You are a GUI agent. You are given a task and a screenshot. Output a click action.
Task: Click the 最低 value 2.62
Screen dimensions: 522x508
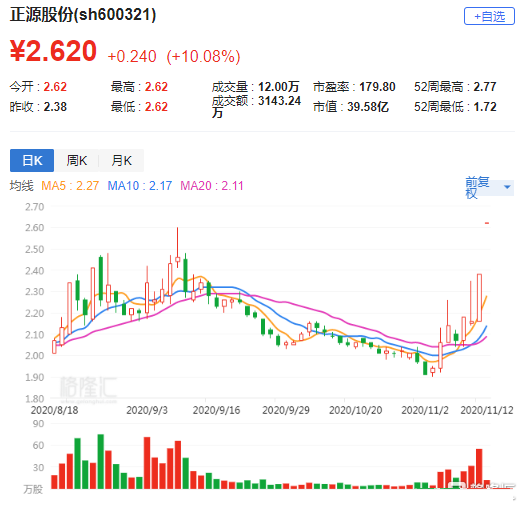(156, 107)
